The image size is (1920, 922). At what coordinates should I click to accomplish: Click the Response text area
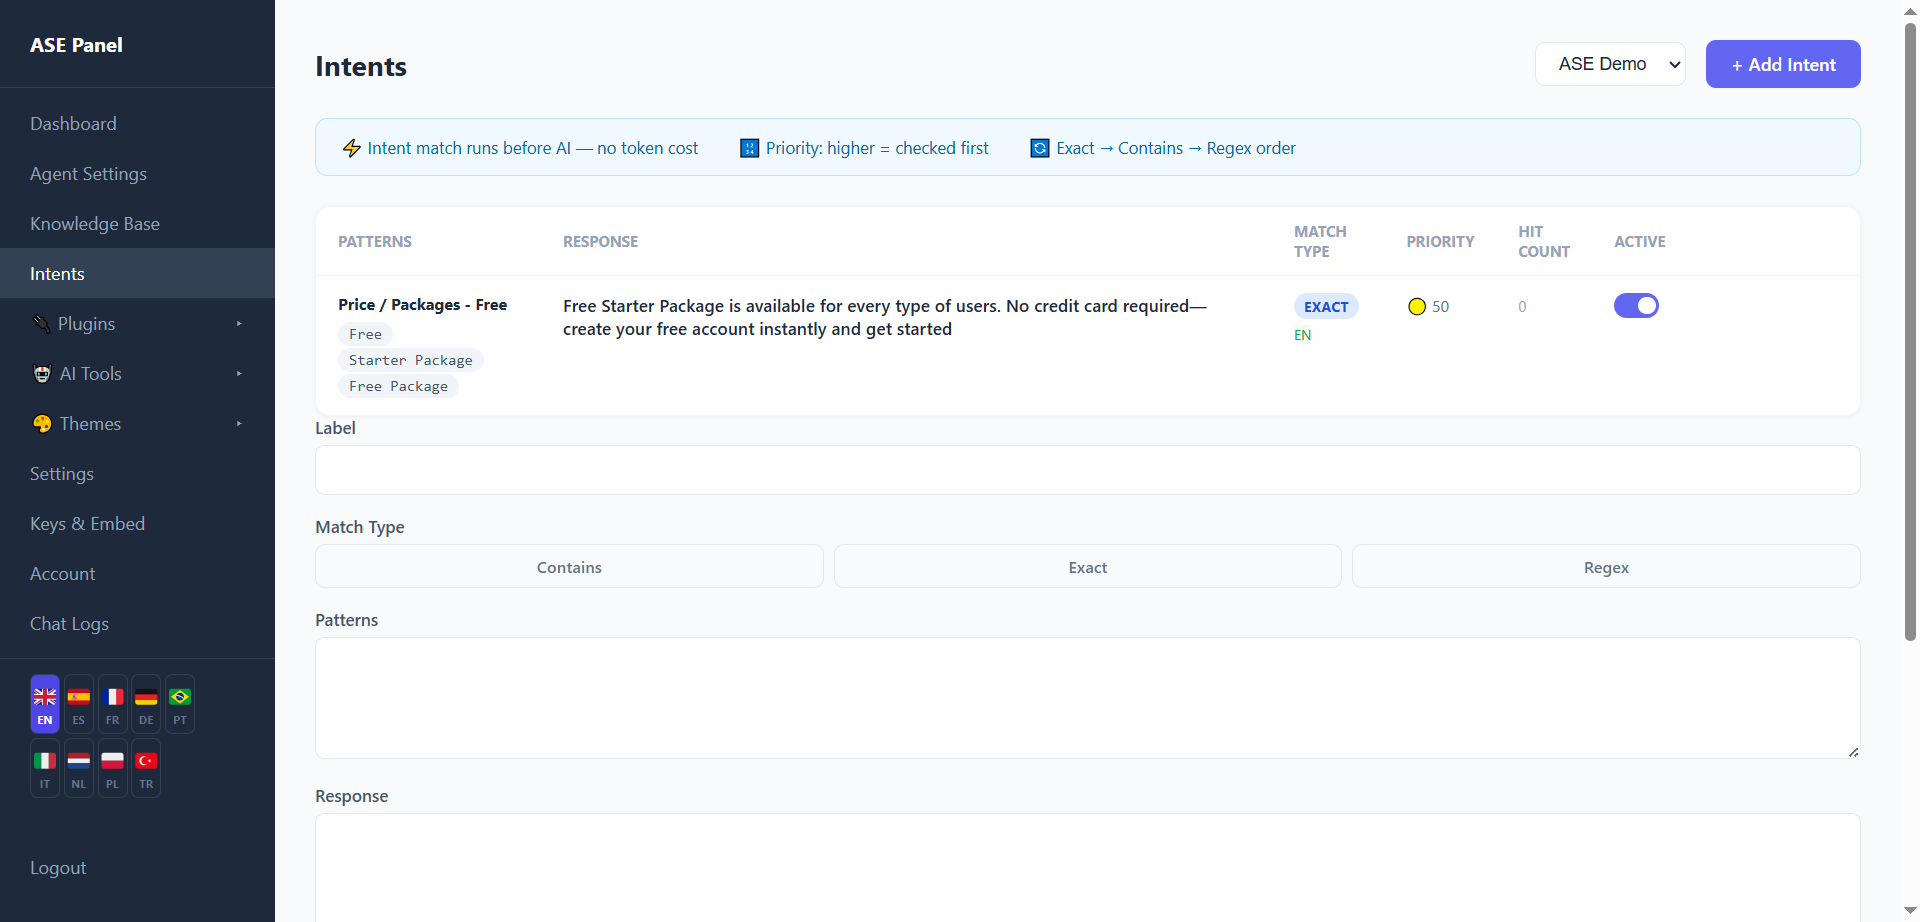1088,867
